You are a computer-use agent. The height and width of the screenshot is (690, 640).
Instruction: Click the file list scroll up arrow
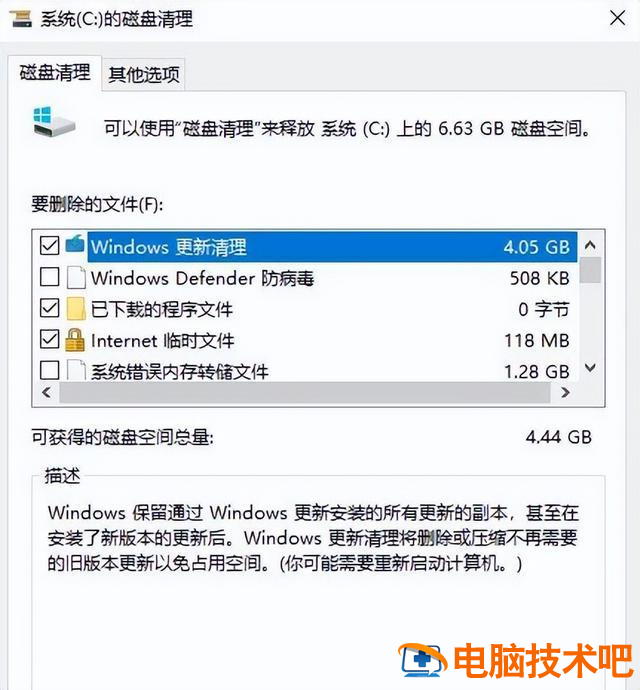590,246
